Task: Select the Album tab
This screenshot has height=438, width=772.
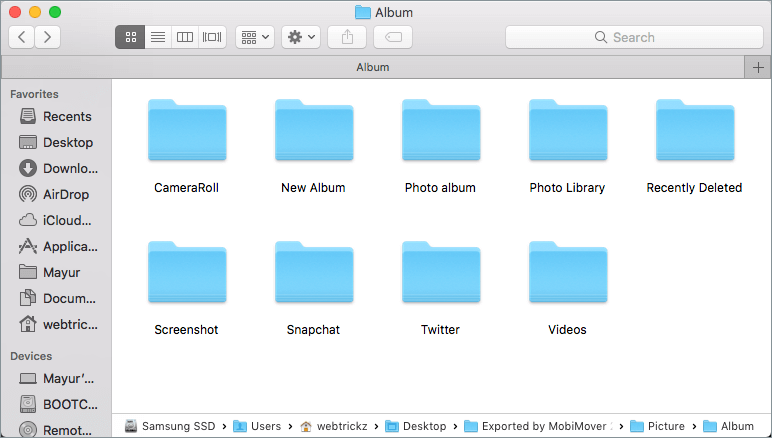Action: (x=373, y=67)
